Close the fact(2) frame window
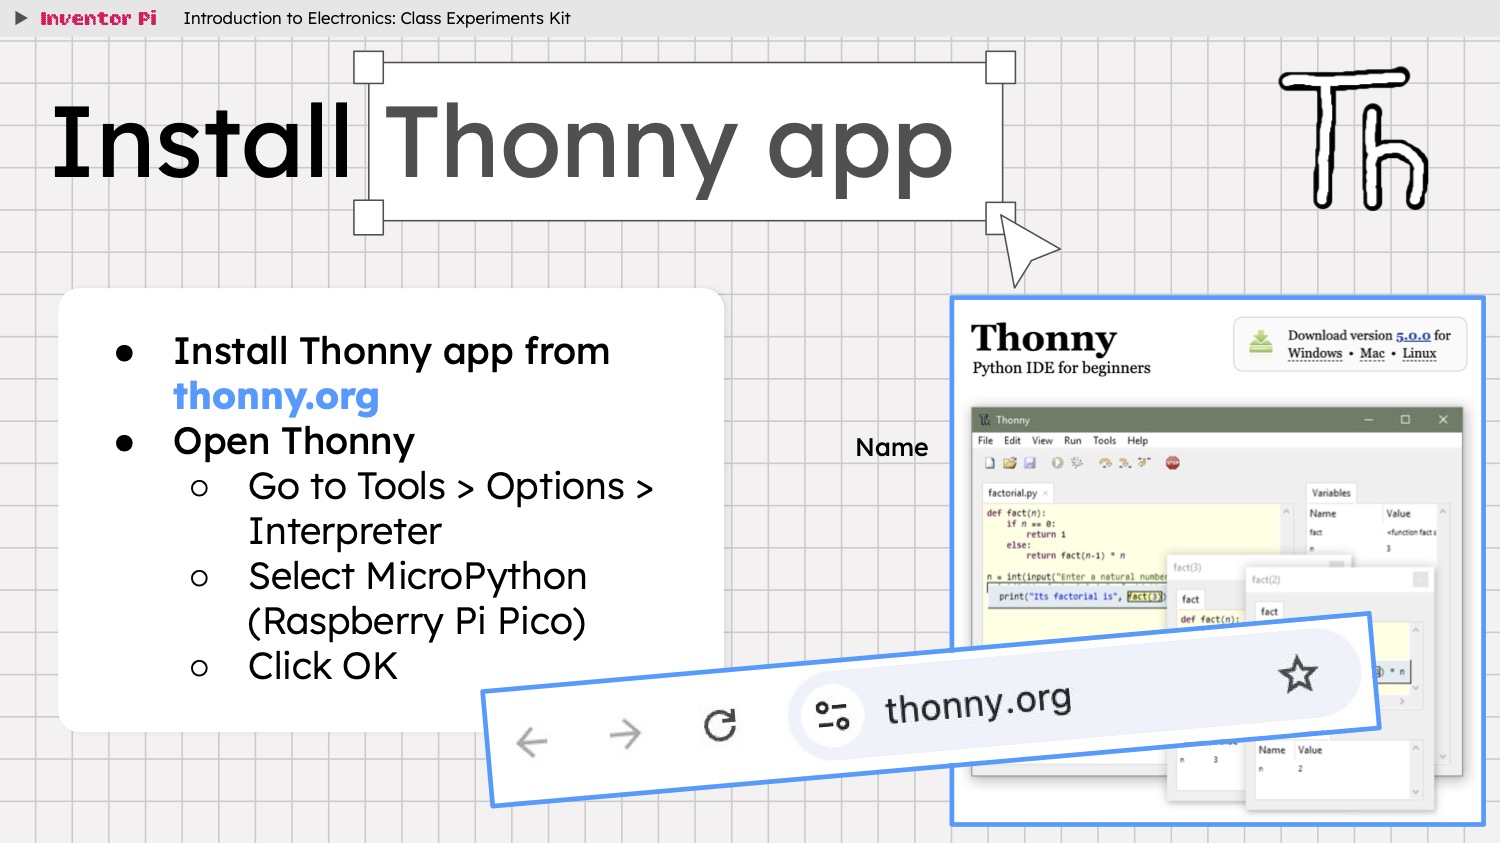This screenshot has width=1500, height=843. (1420, 580)
